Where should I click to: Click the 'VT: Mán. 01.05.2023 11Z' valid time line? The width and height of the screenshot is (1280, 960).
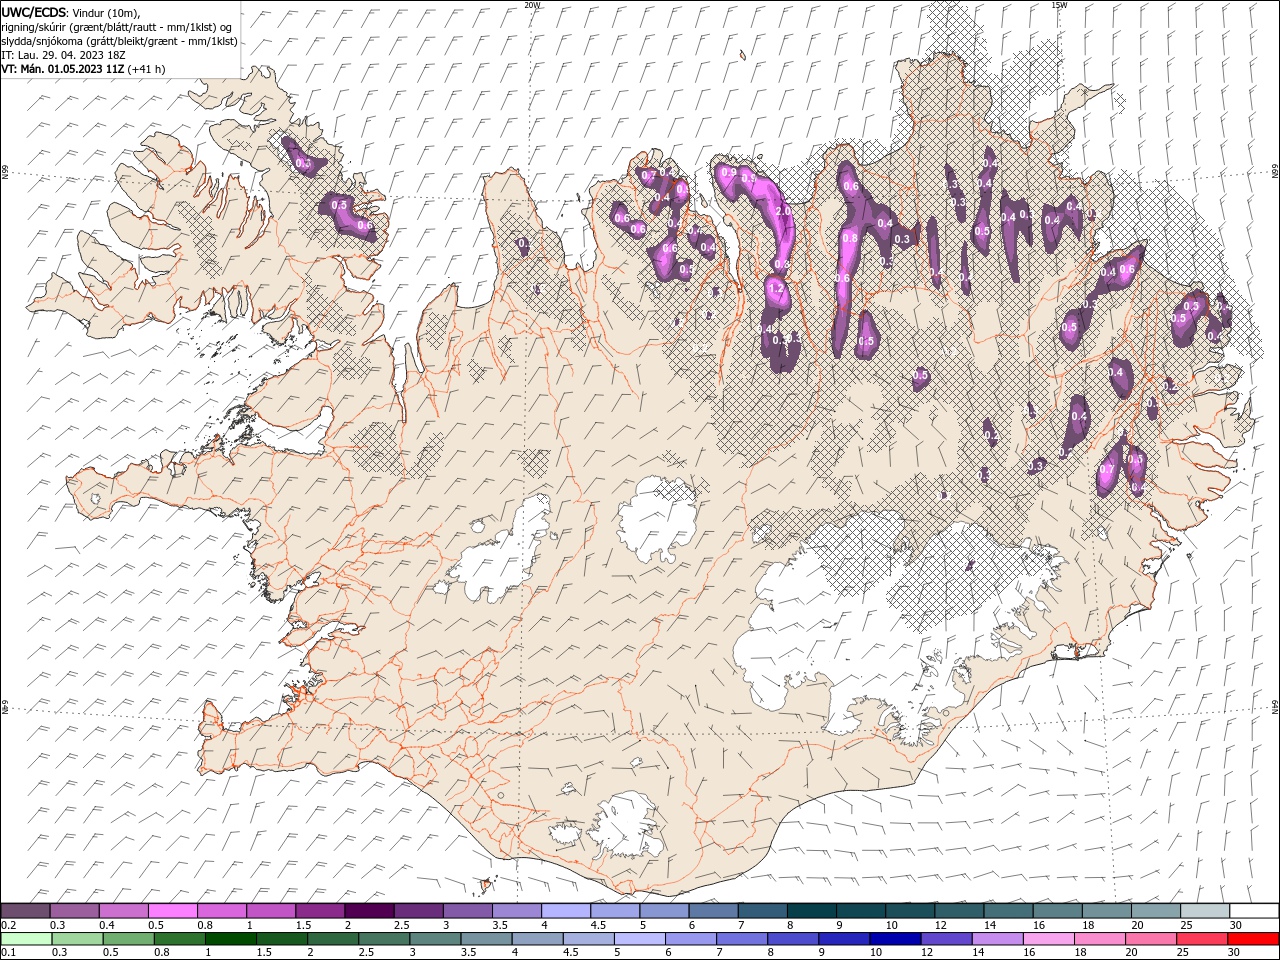pyautogui.click(x=62, y=69)
